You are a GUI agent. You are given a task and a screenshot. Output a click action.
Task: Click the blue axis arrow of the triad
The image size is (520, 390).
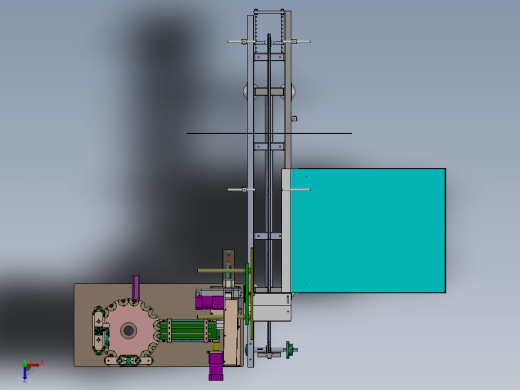(25, 374)
